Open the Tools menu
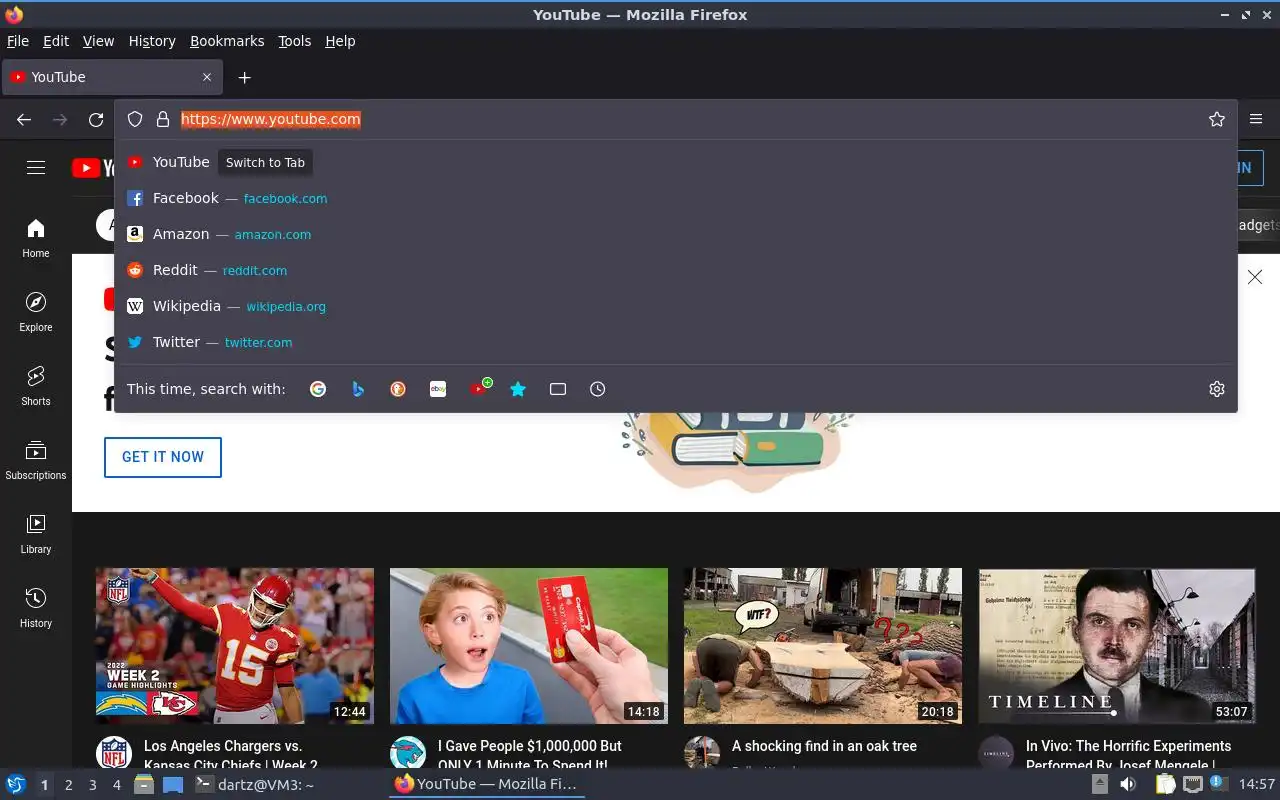1280x800 pixels. [x=294, y=41]
